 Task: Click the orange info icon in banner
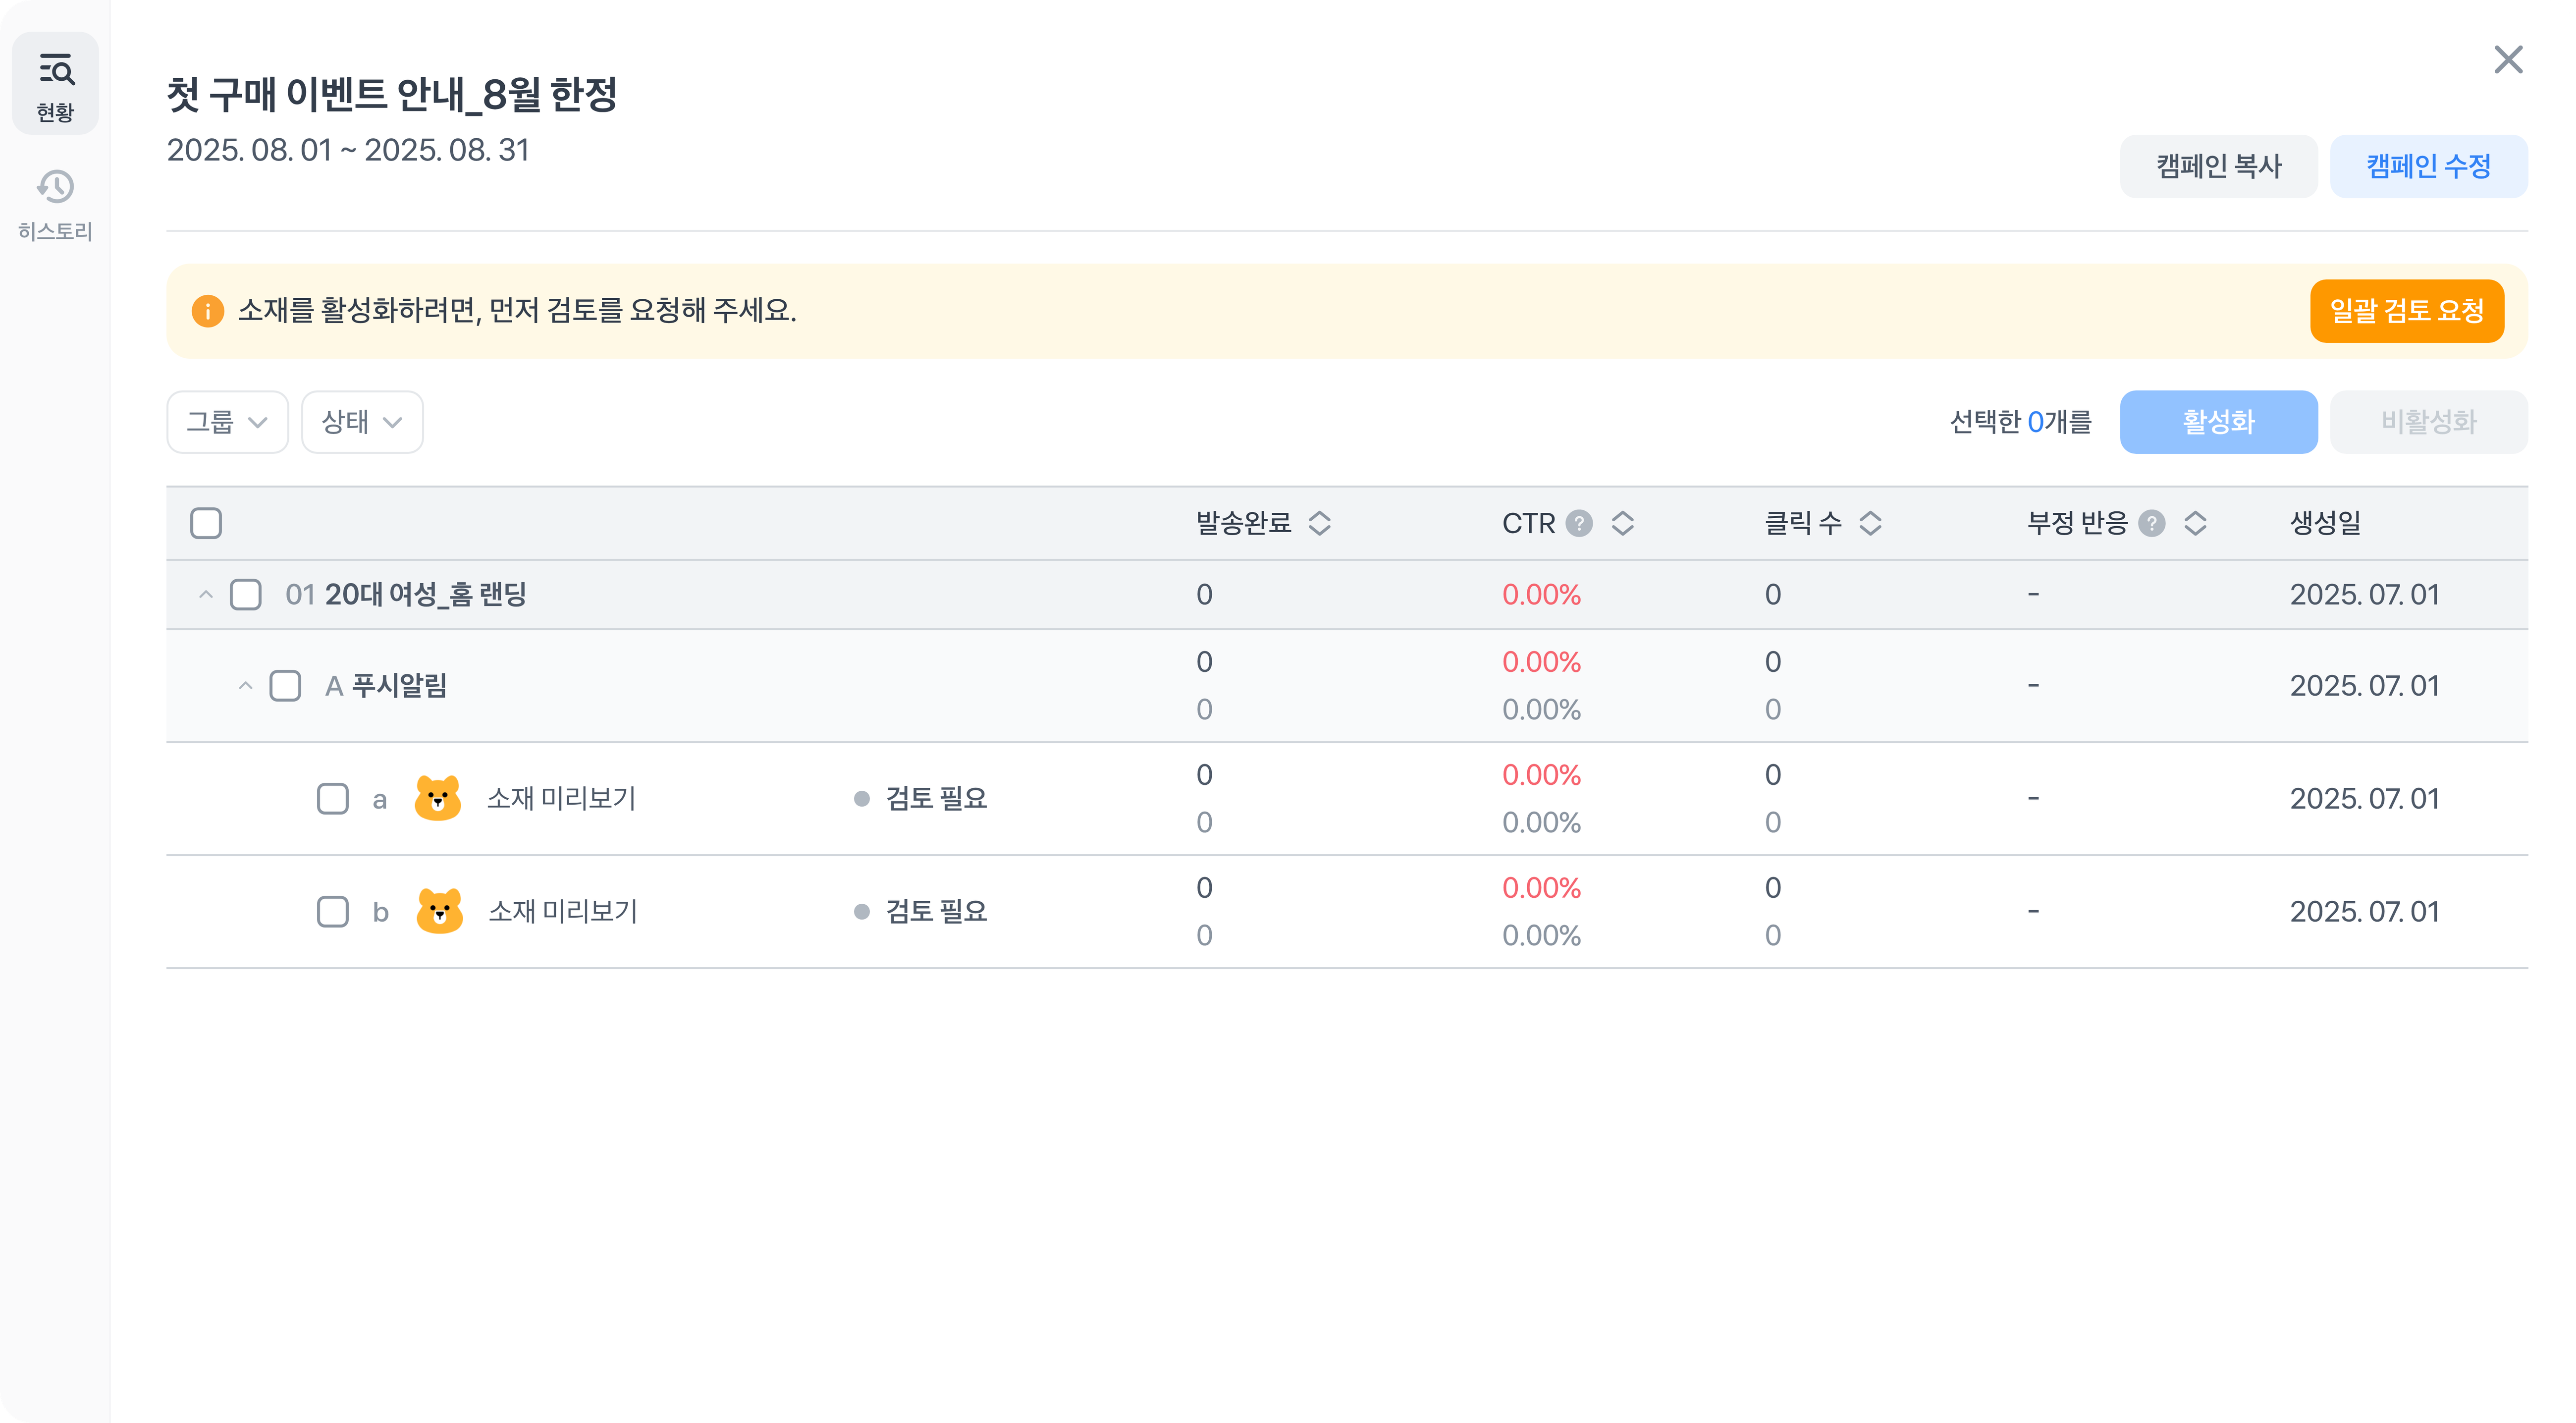tap(207, 311)
